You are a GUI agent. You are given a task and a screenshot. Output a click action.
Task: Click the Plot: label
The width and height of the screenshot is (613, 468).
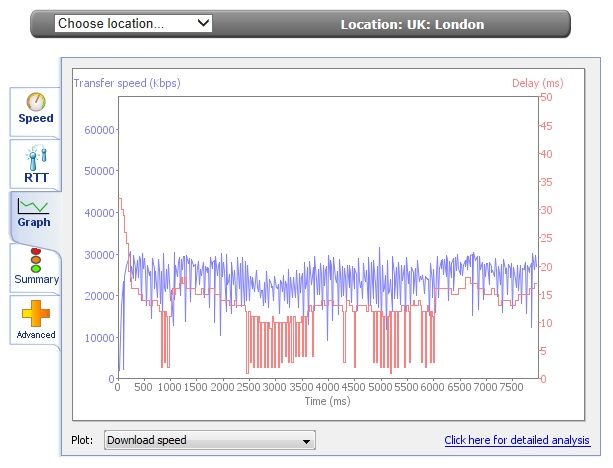(x=82, y=440)
